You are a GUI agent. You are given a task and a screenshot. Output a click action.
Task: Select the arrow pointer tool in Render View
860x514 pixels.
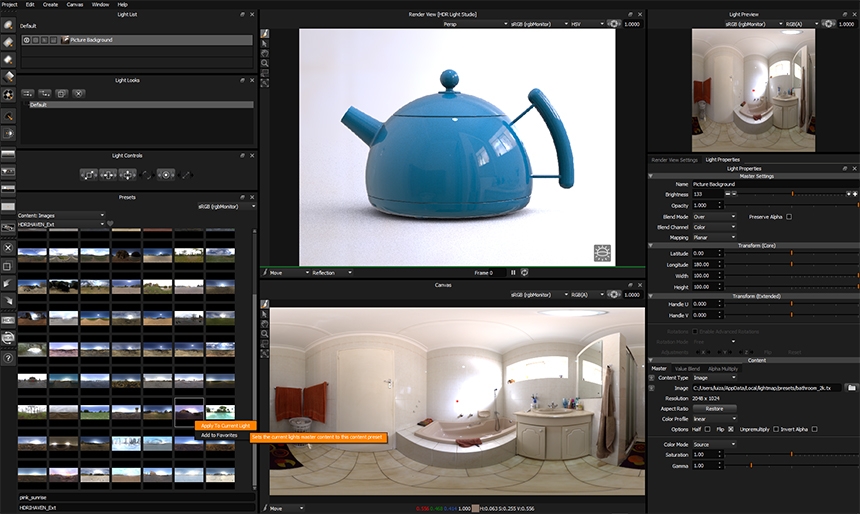[265, 43]
